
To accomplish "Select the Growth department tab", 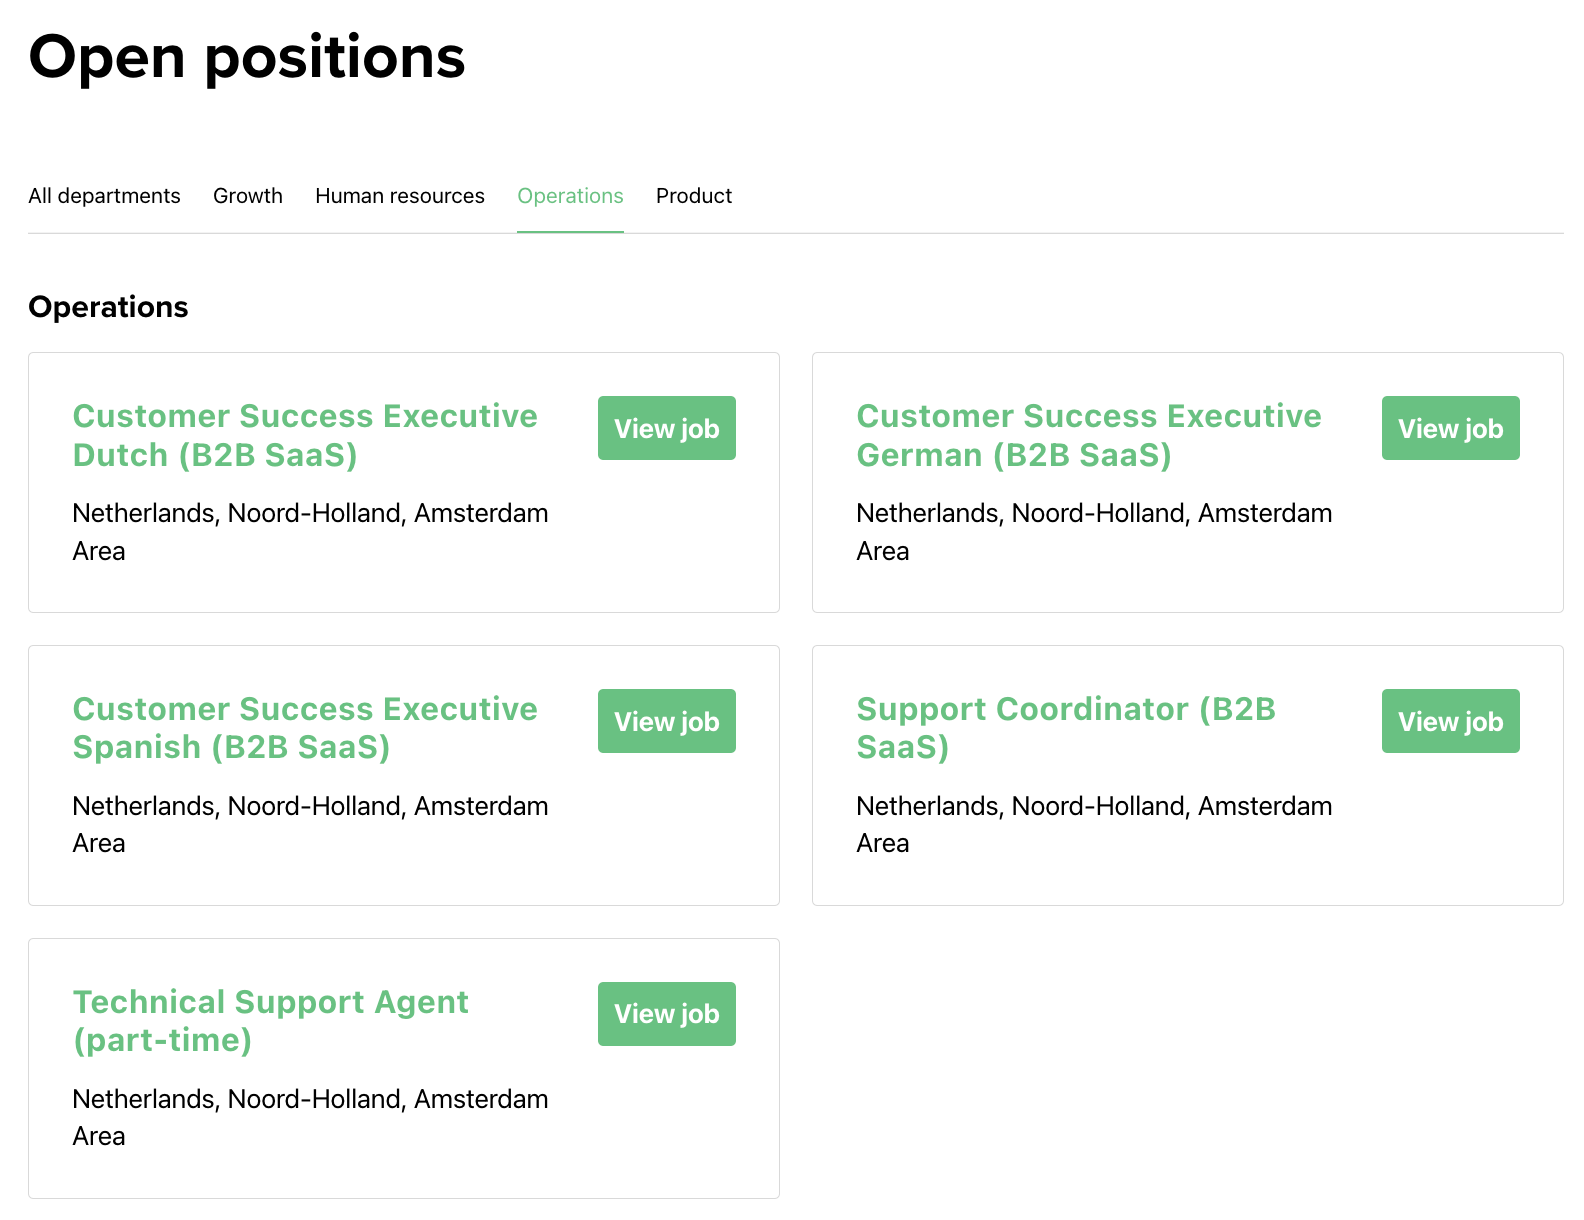I will (x=248, y=196).
